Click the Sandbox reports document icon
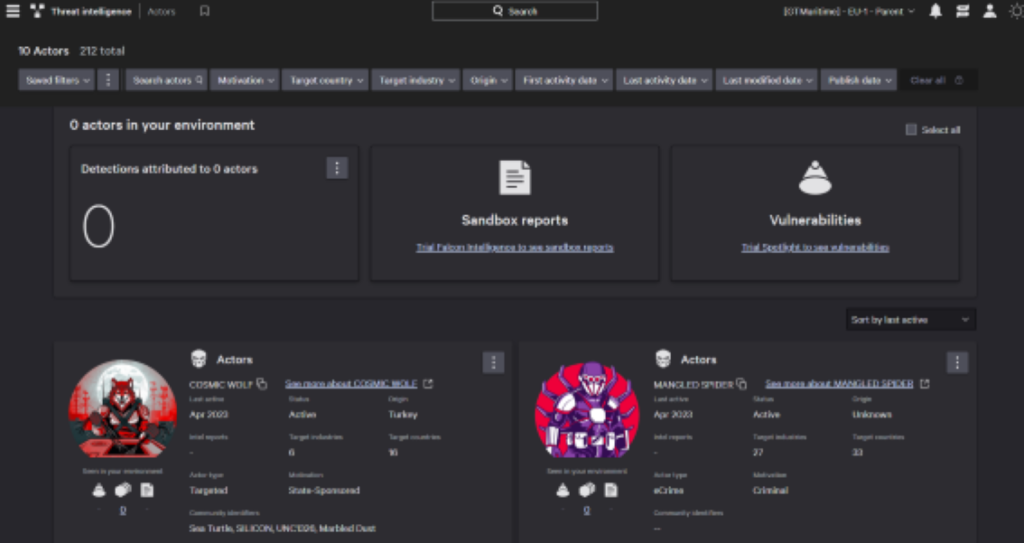1024x543 pixels. click(x=515, y=178)
